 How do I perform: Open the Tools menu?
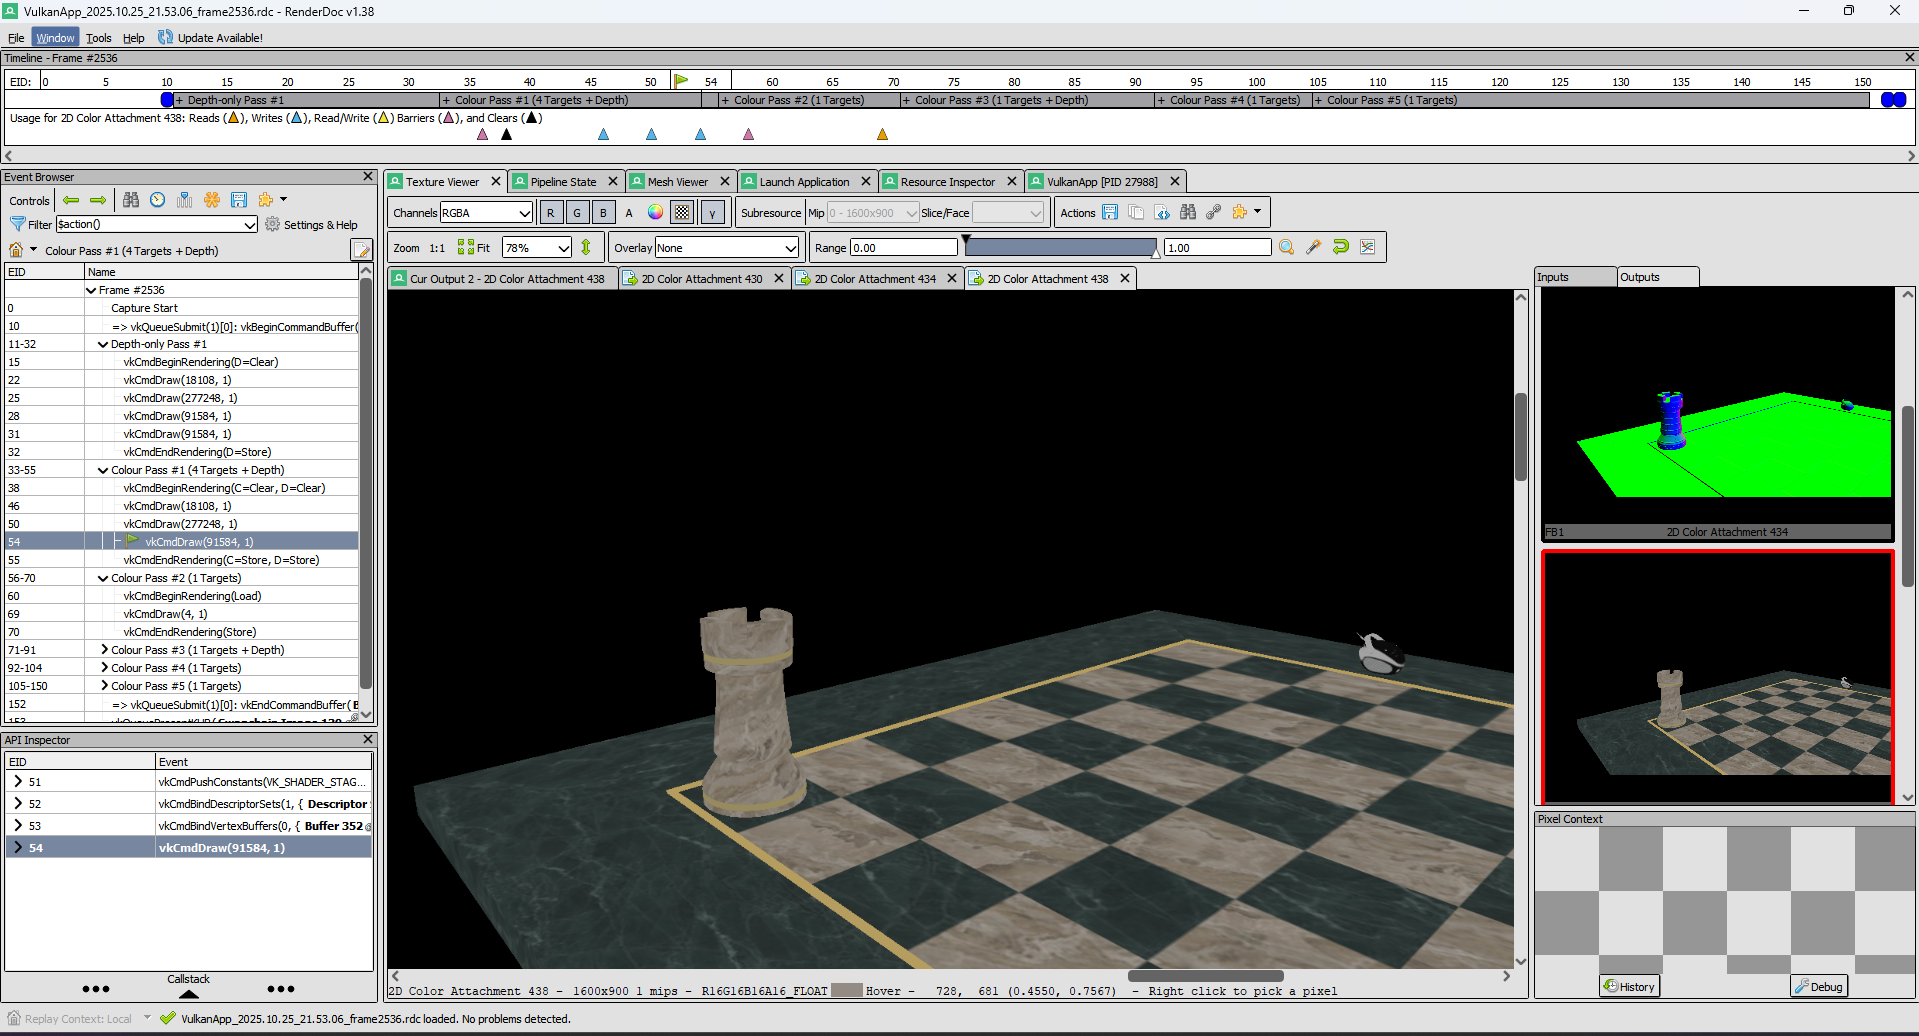click(98, 38)
